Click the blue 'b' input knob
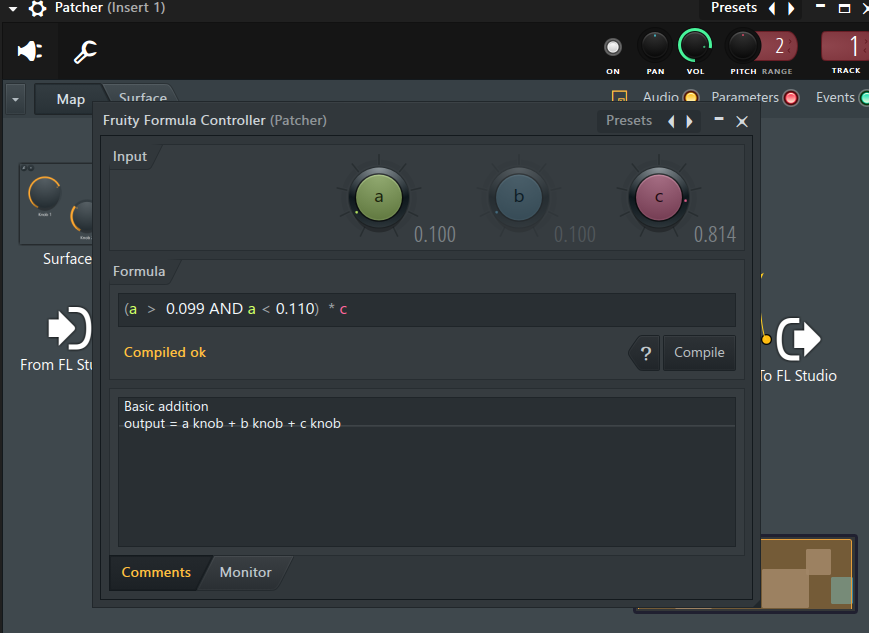 tap(519, 197)
